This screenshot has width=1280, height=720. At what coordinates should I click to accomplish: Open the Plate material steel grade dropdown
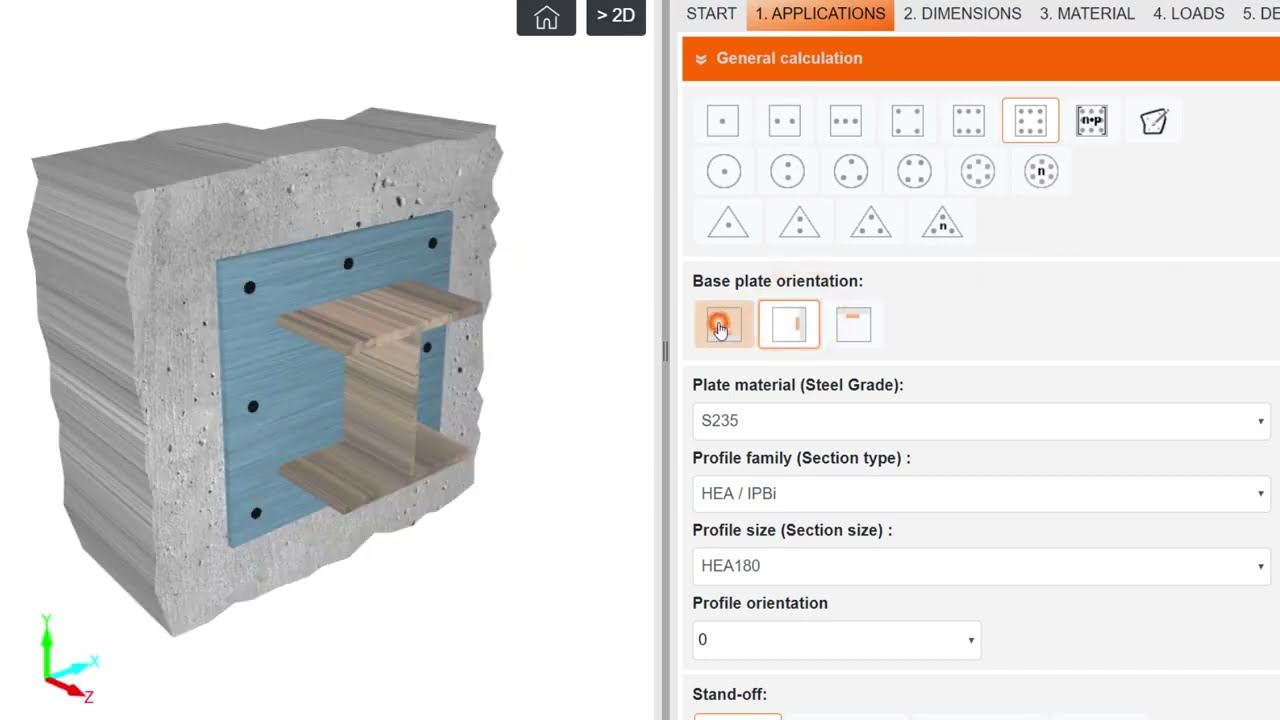[x=981, y=421]
